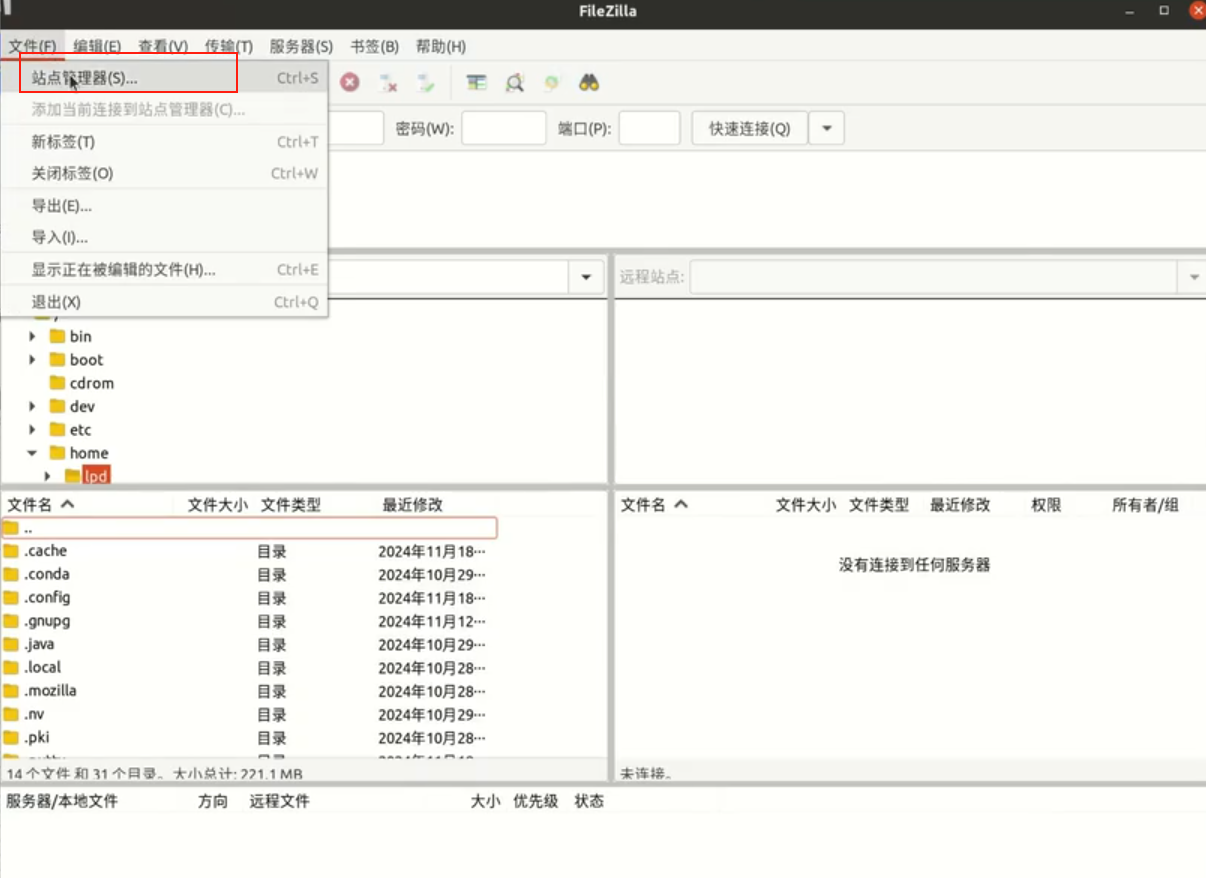1206x878 pixels.
Task: Focus the 端口(P) port input field
Action: coord(650,128)
